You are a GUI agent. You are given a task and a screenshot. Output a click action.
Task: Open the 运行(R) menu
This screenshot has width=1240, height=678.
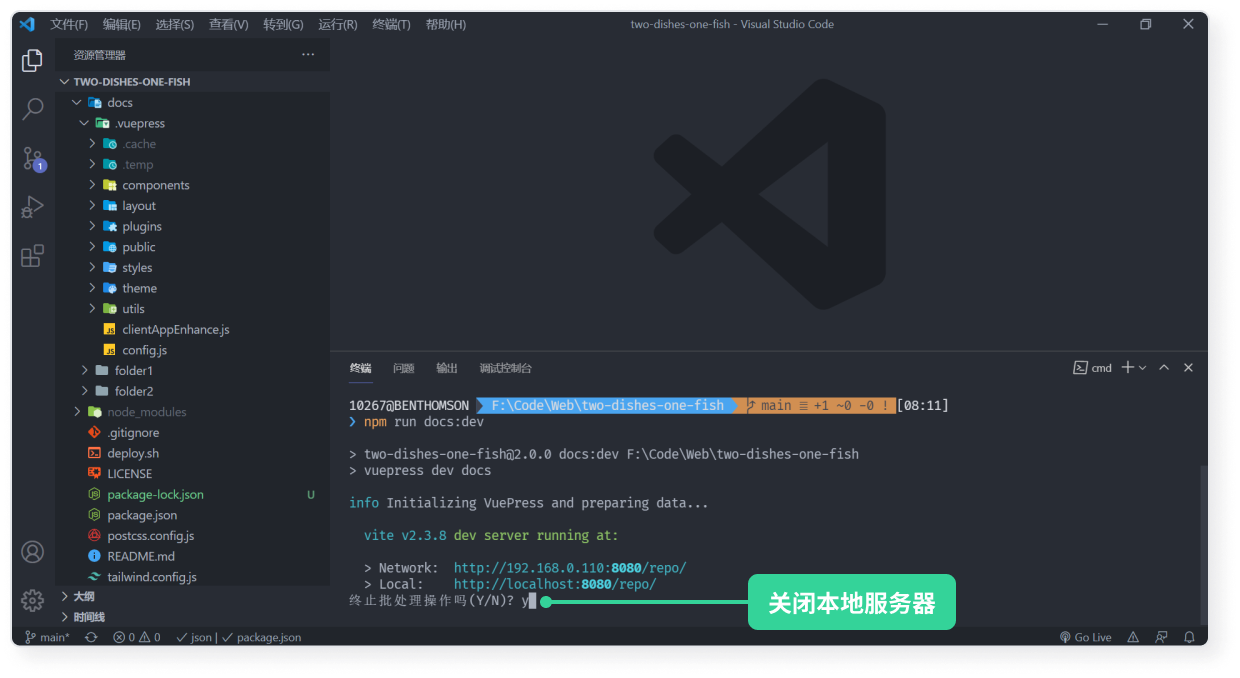pyautogui.click(x=337, y=24)
